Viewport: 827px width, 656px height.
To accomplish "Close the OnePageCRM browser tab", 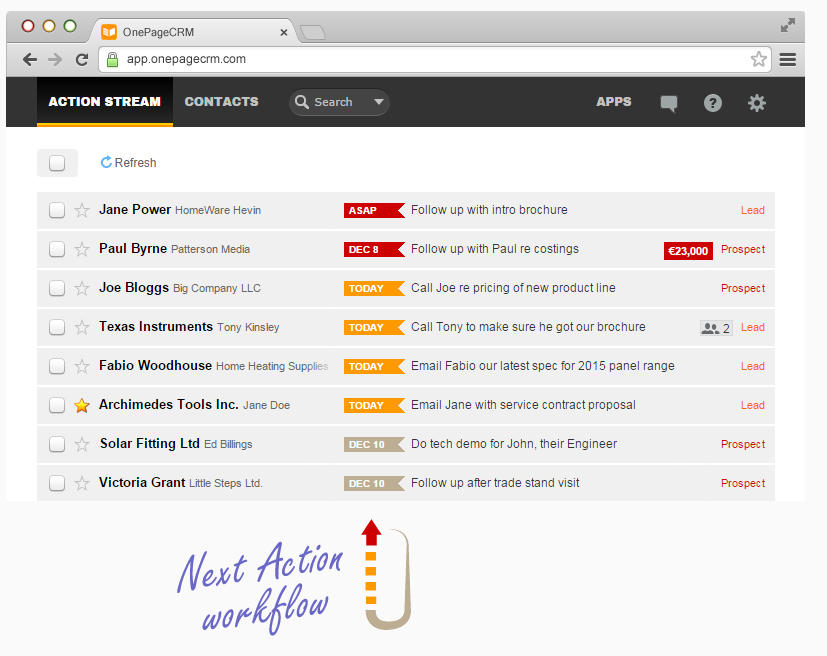I will point(284,33).
